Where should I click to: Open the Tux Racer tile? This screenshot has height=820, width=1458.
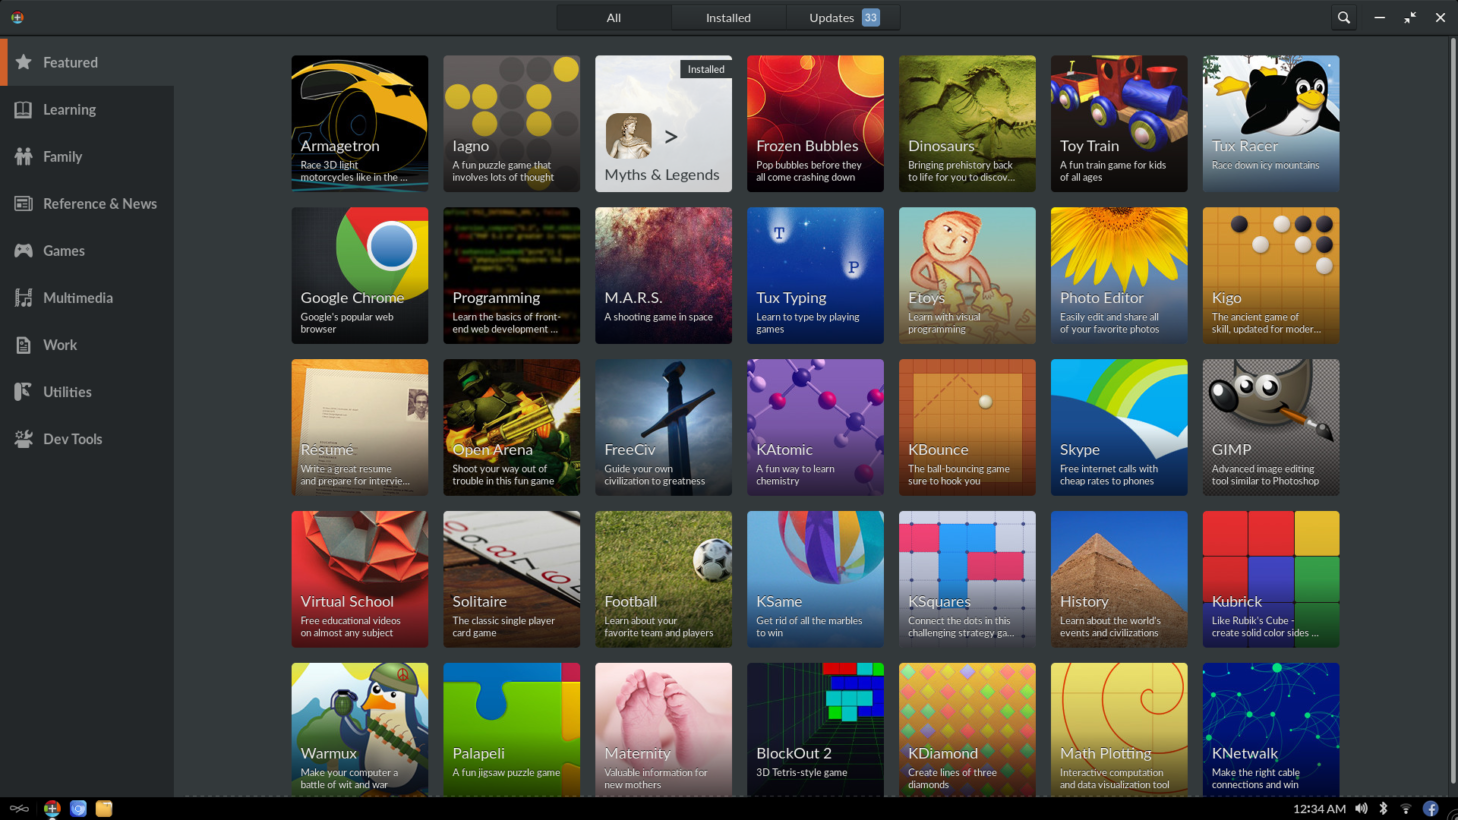click(1272, 124)
